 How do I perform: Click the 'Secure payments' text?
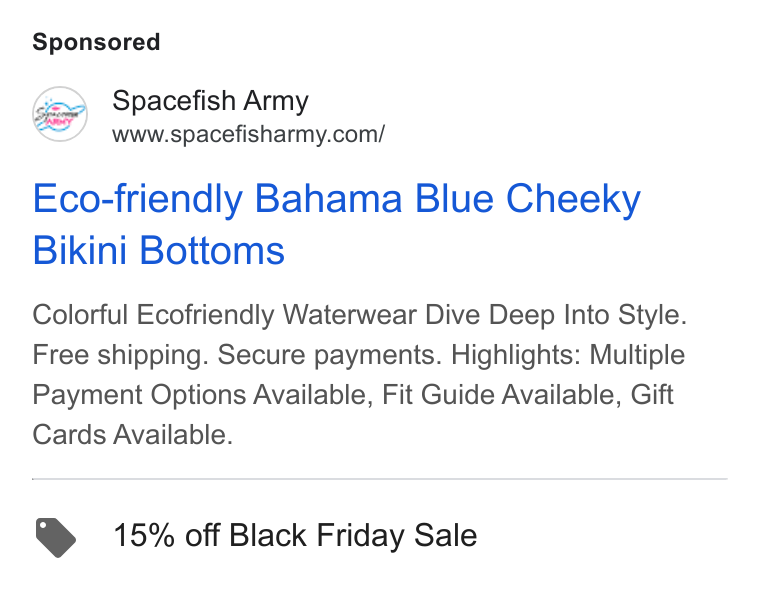326,355
